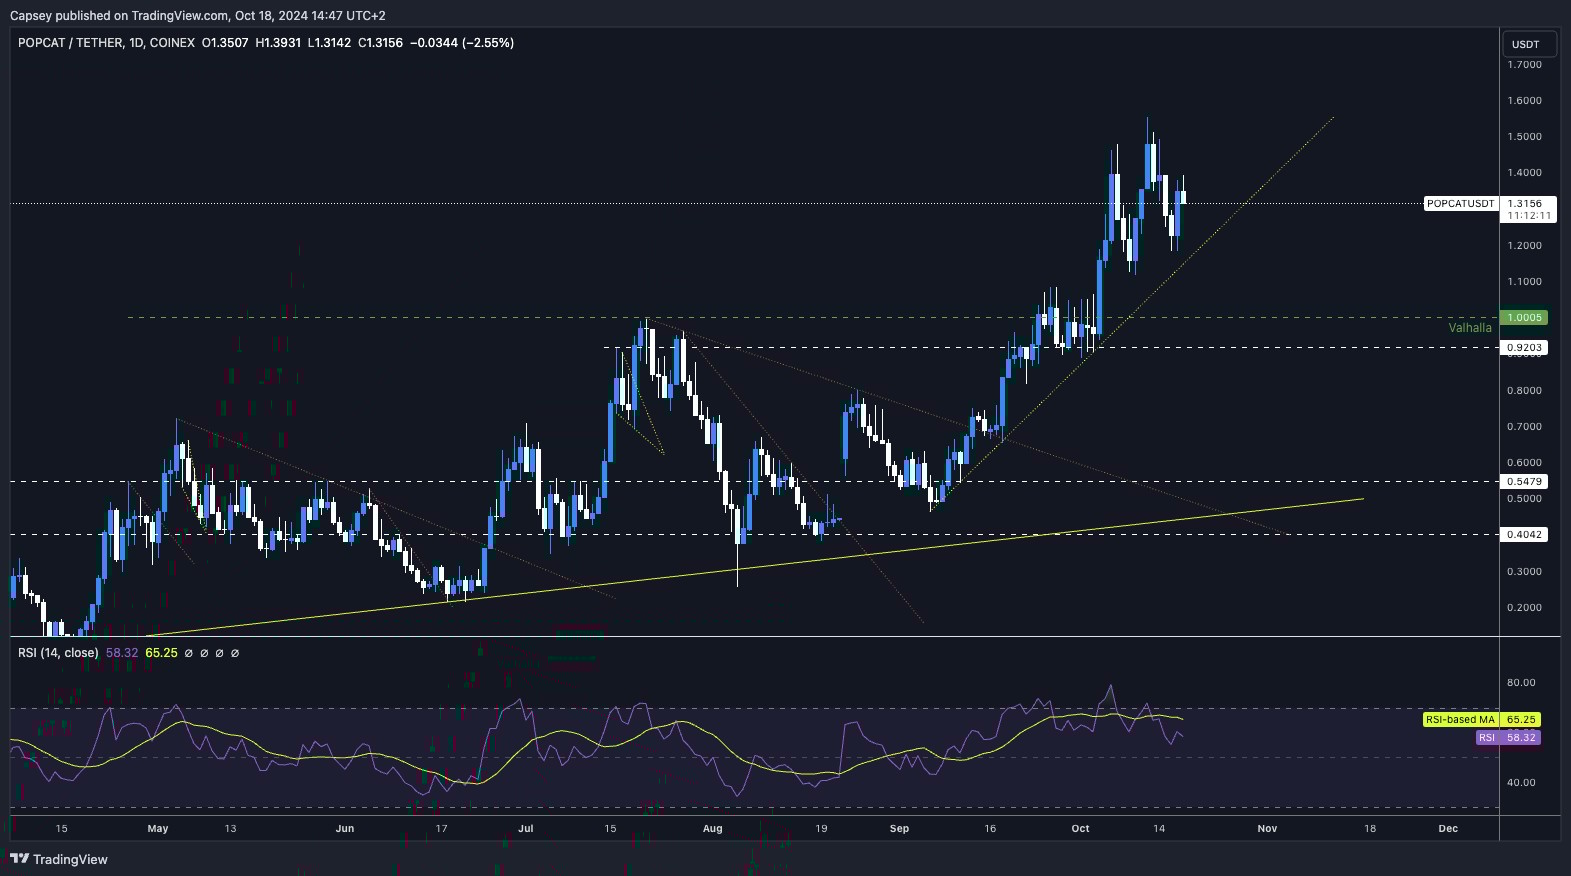Click the 40.00 level on the RSI scale

click(x=1521, y=783)
